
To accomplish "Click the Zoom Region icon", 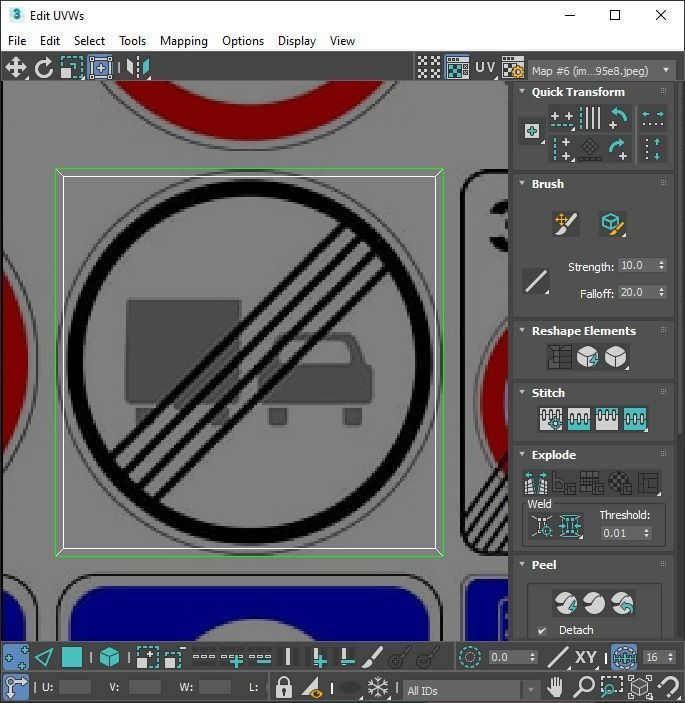I will tap(612, 686).
